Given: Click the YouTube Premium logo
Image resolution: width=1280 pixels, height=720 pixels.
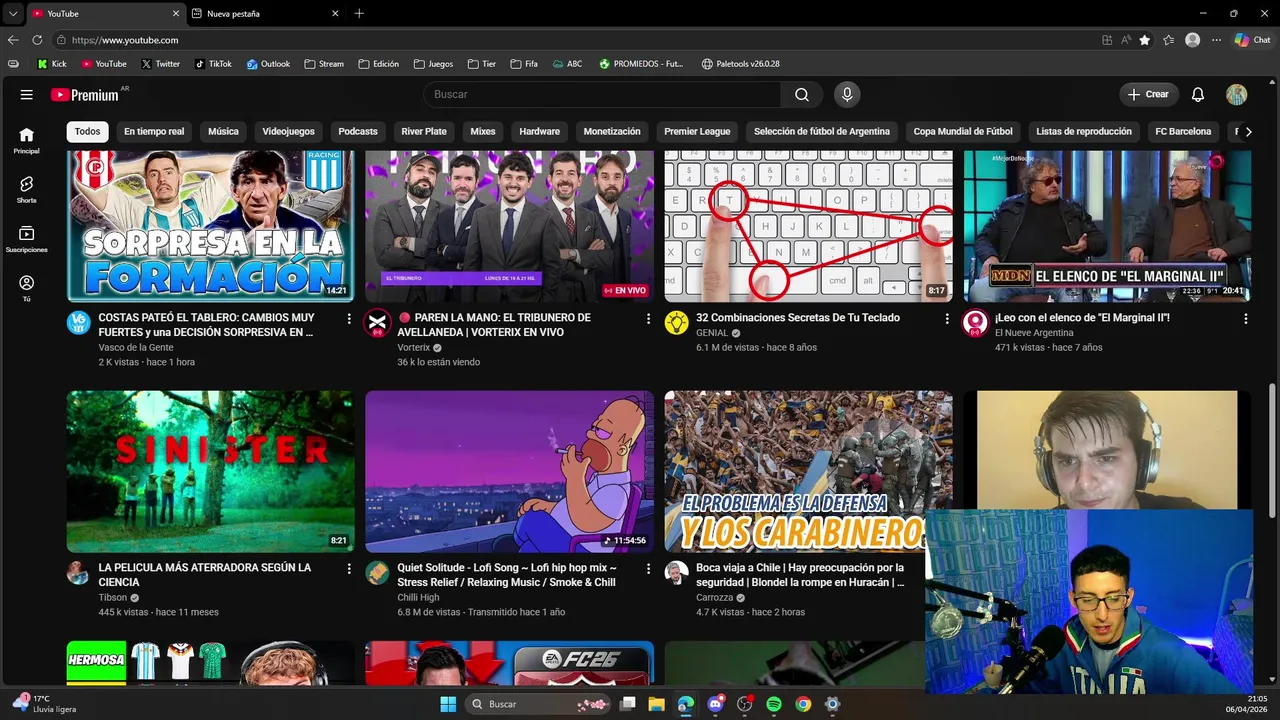Looking at the screenshot, I should click(x=86, y=95).
